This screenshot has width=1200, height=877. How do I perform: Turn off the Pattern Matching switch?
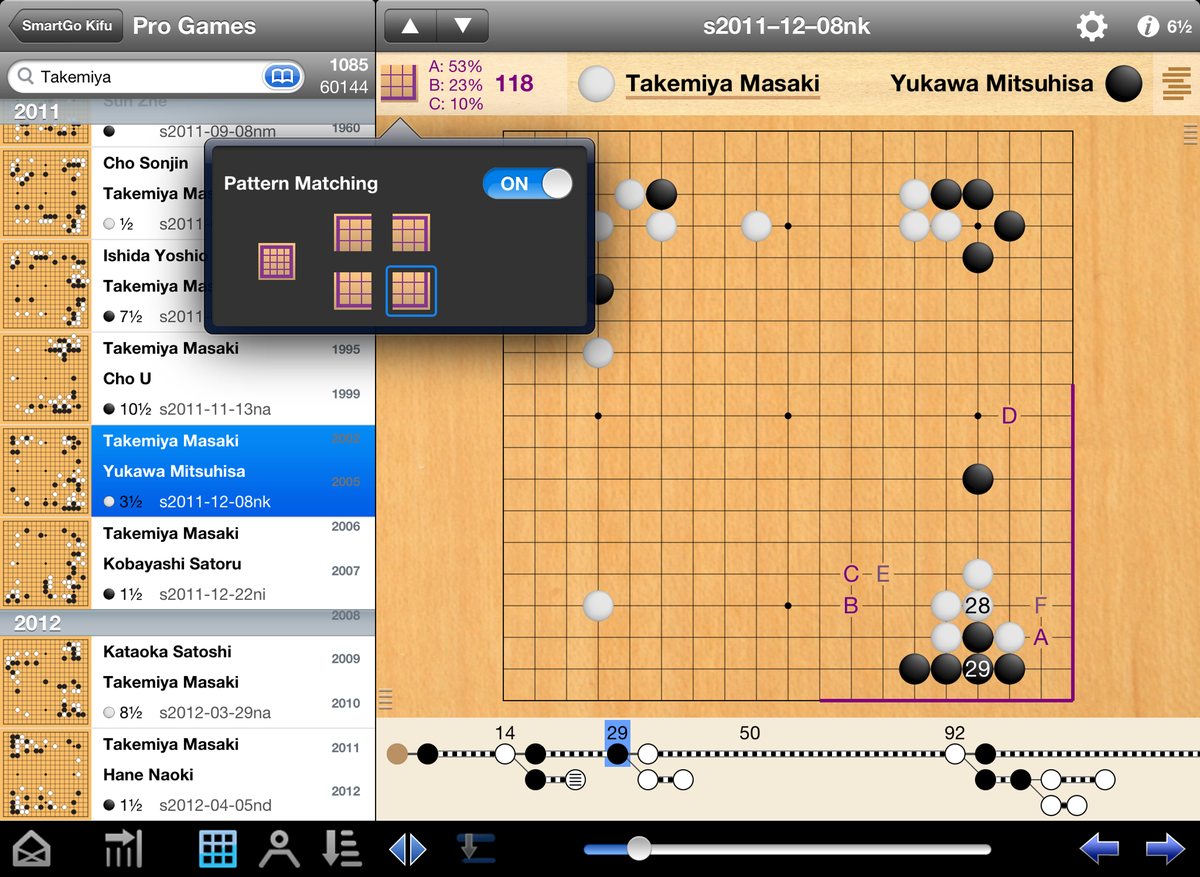point(527,184)
